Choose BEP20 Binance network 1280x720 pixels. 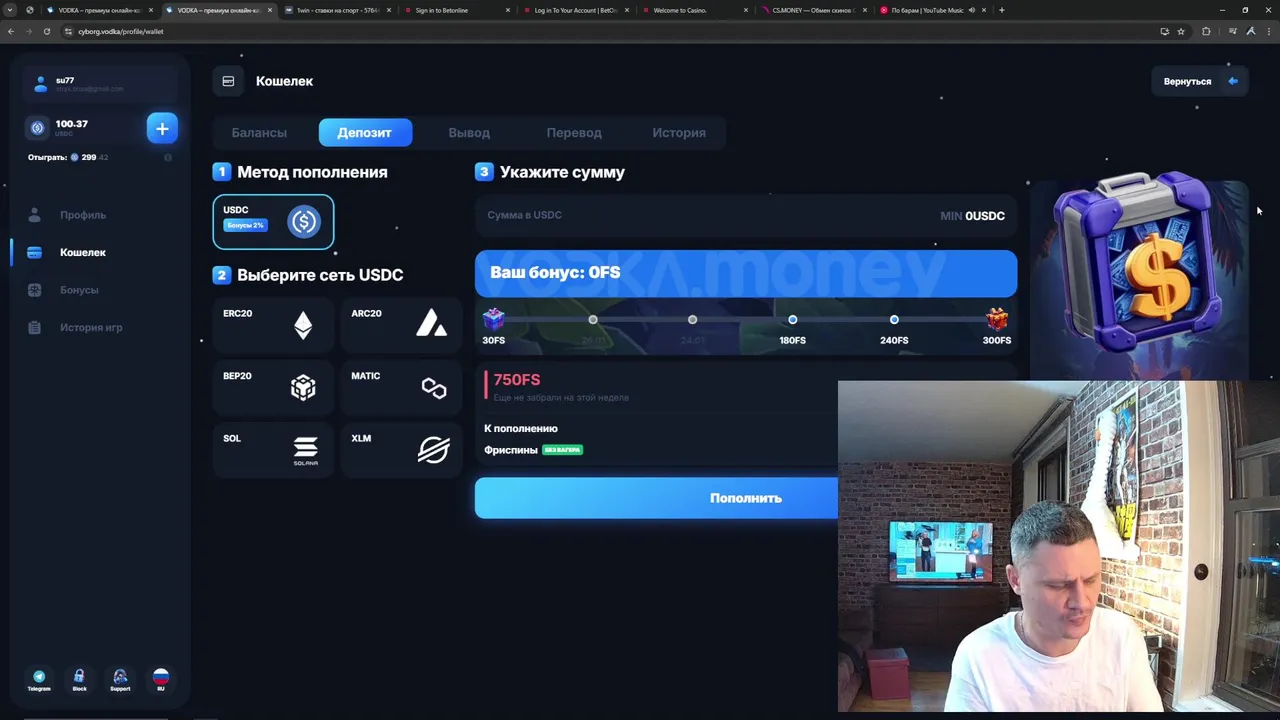coord(272,387)
